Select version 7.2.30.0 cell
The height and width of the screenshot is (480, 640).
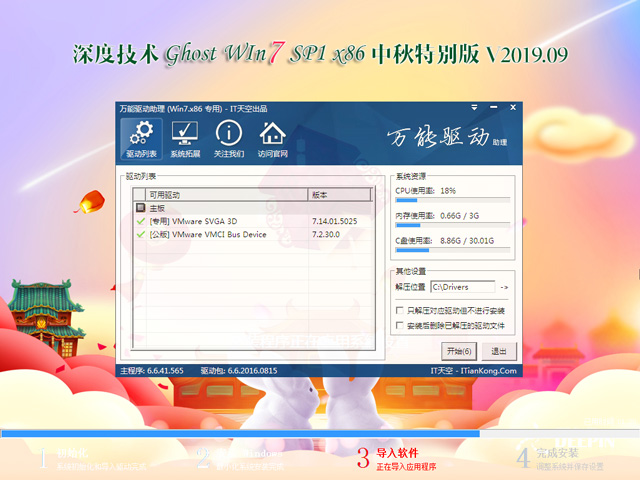[326, 234]
